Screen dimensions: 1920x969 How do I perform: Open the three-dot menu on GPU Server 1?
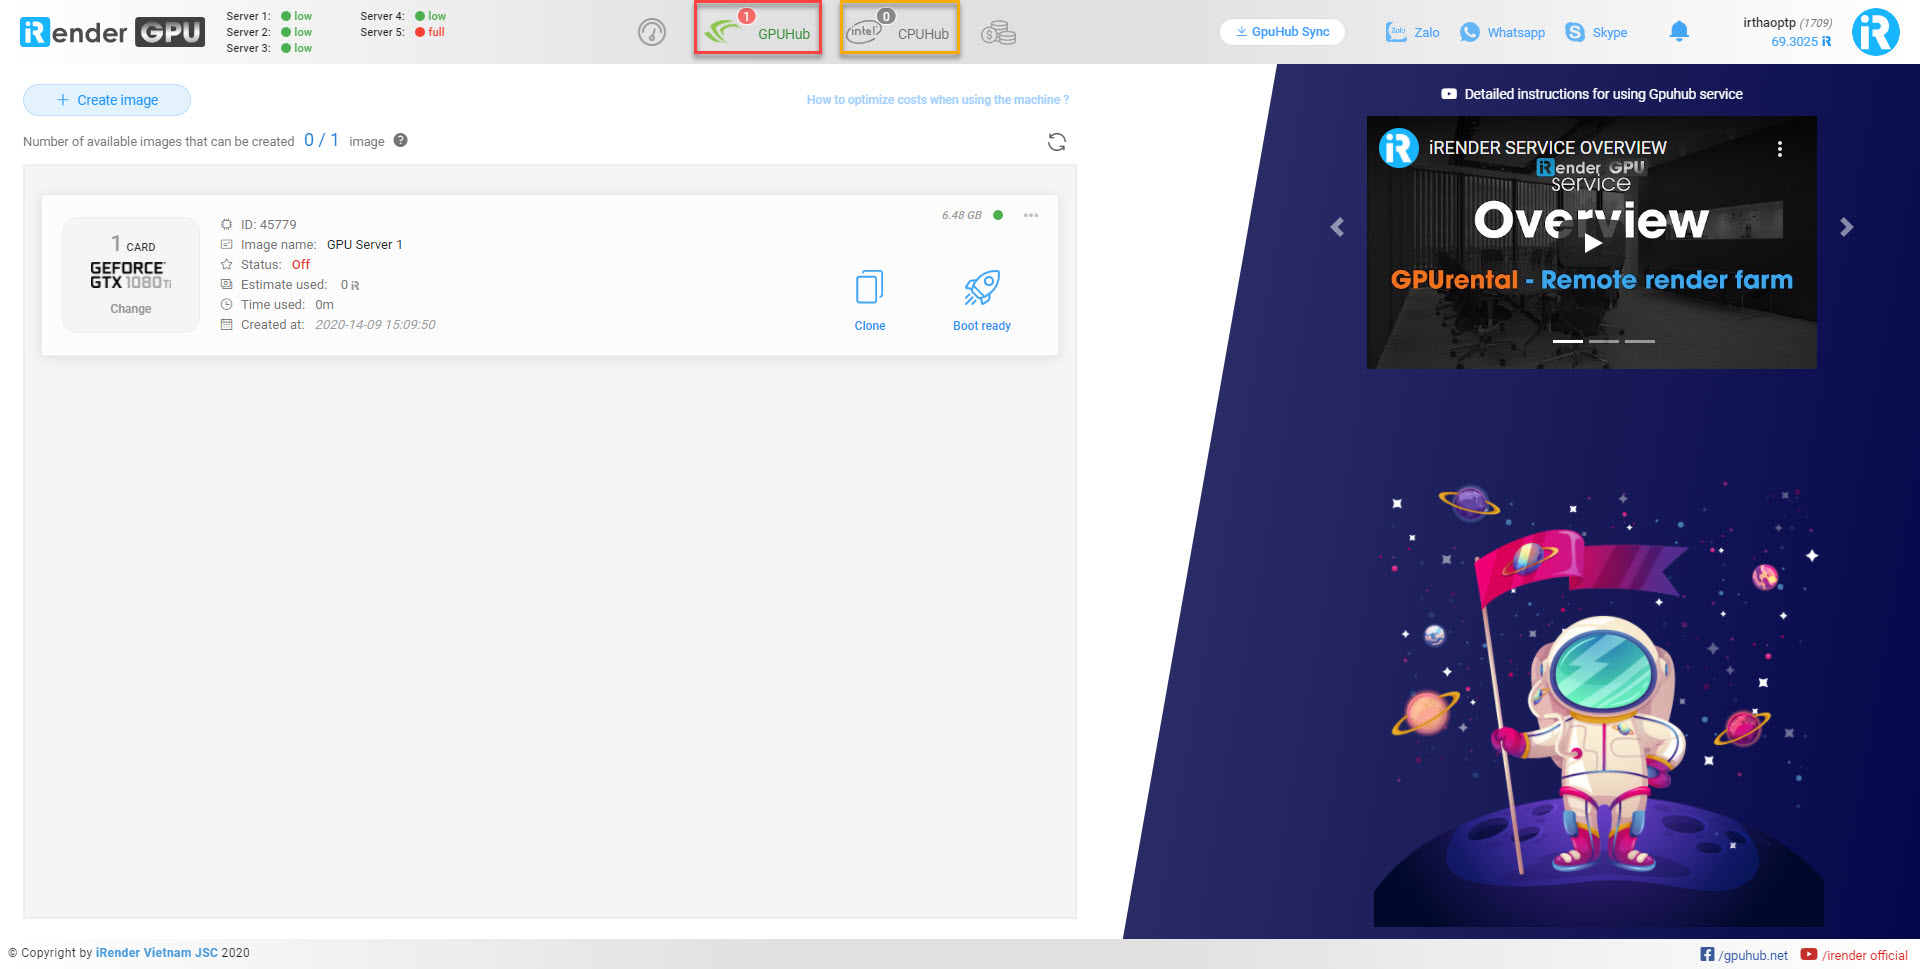[1031, 215]
